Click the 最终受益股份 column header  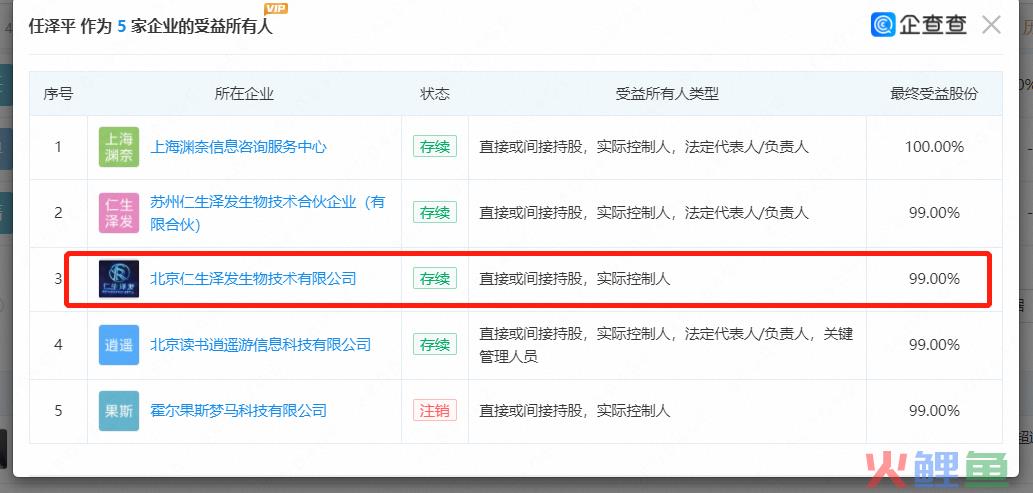tap(934, 94)
